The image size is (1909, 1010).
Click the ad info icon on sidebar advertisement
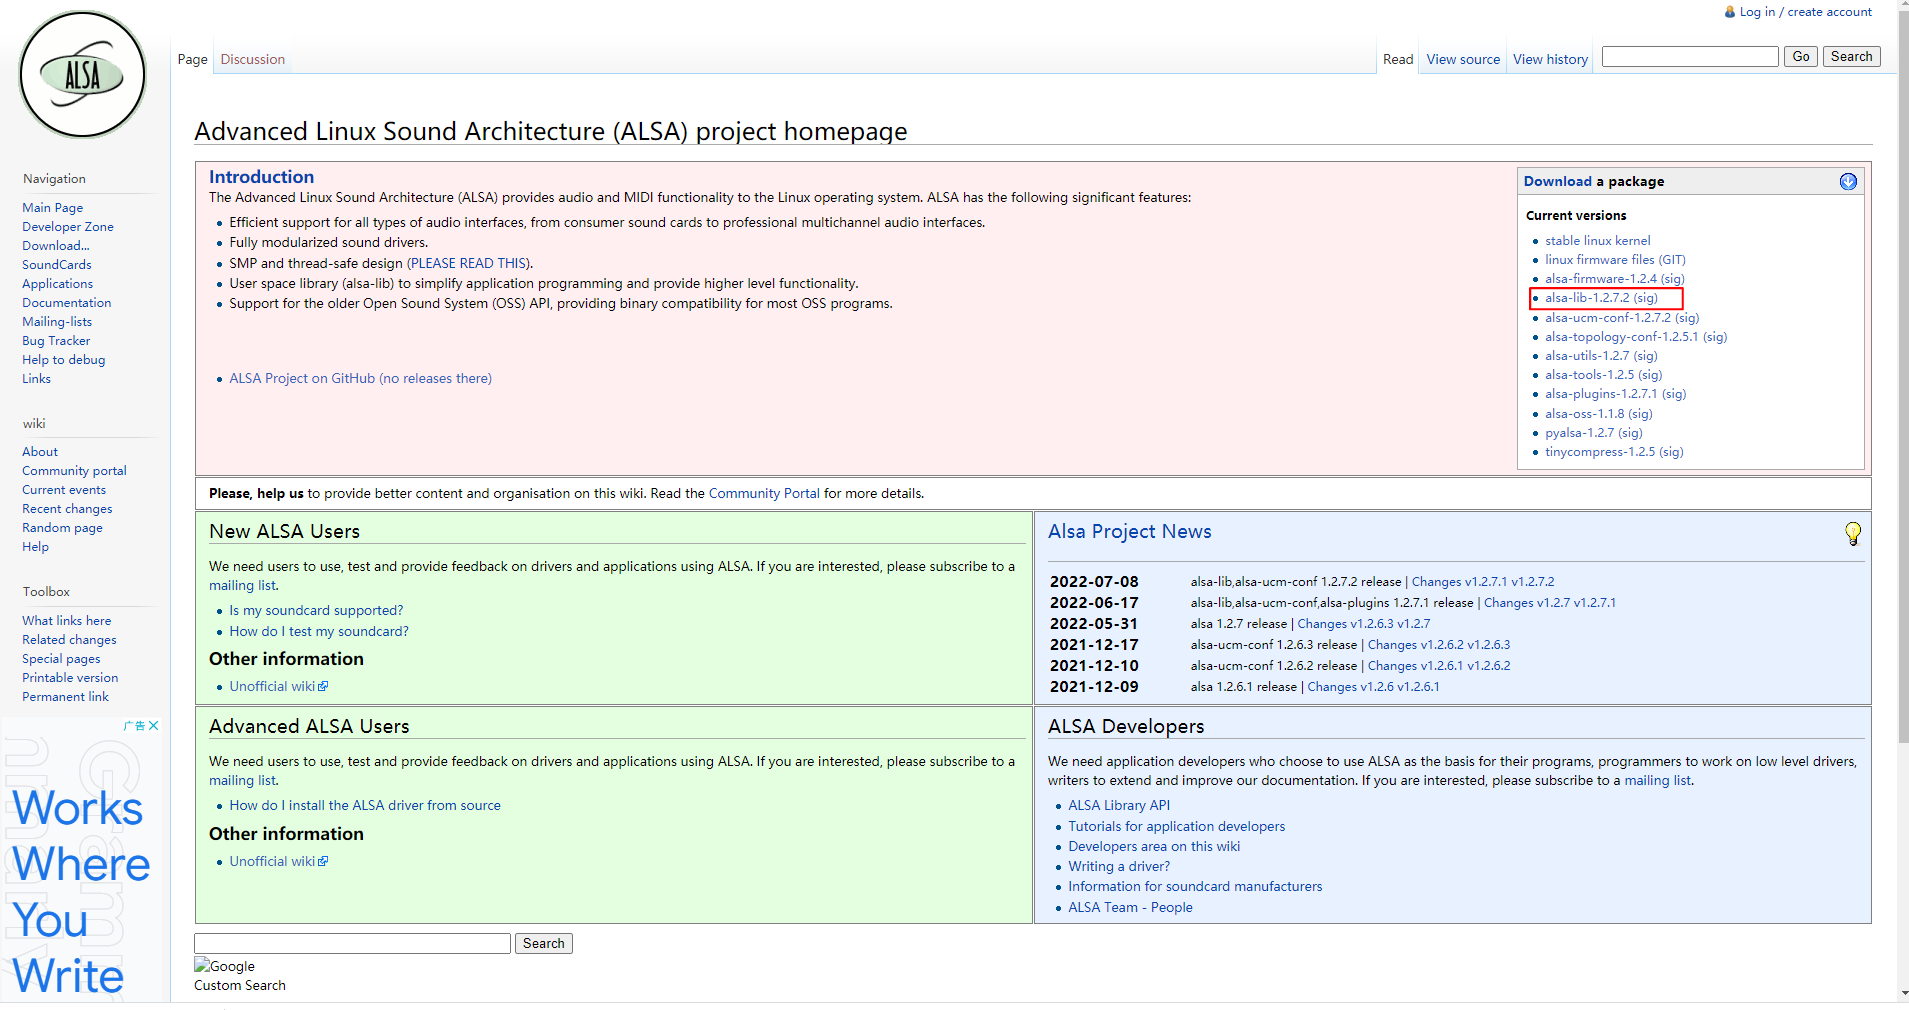(135, 726)
